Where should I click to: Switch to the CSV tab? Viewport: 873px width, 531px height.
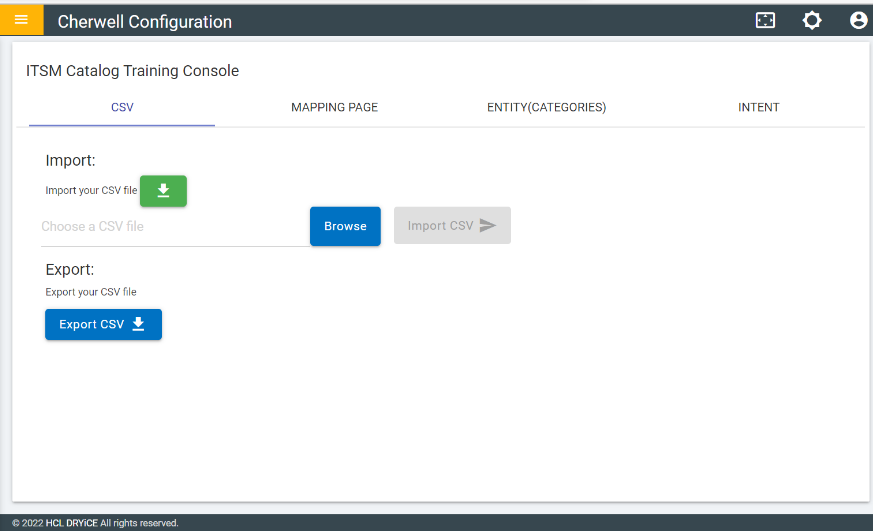tap(122, 107)
